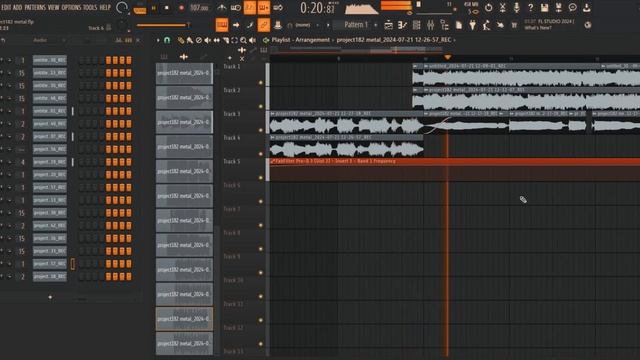Open the playlist view icon
Image resolution: width=640 pixels, height=360 pixels.
click(388, 25)
